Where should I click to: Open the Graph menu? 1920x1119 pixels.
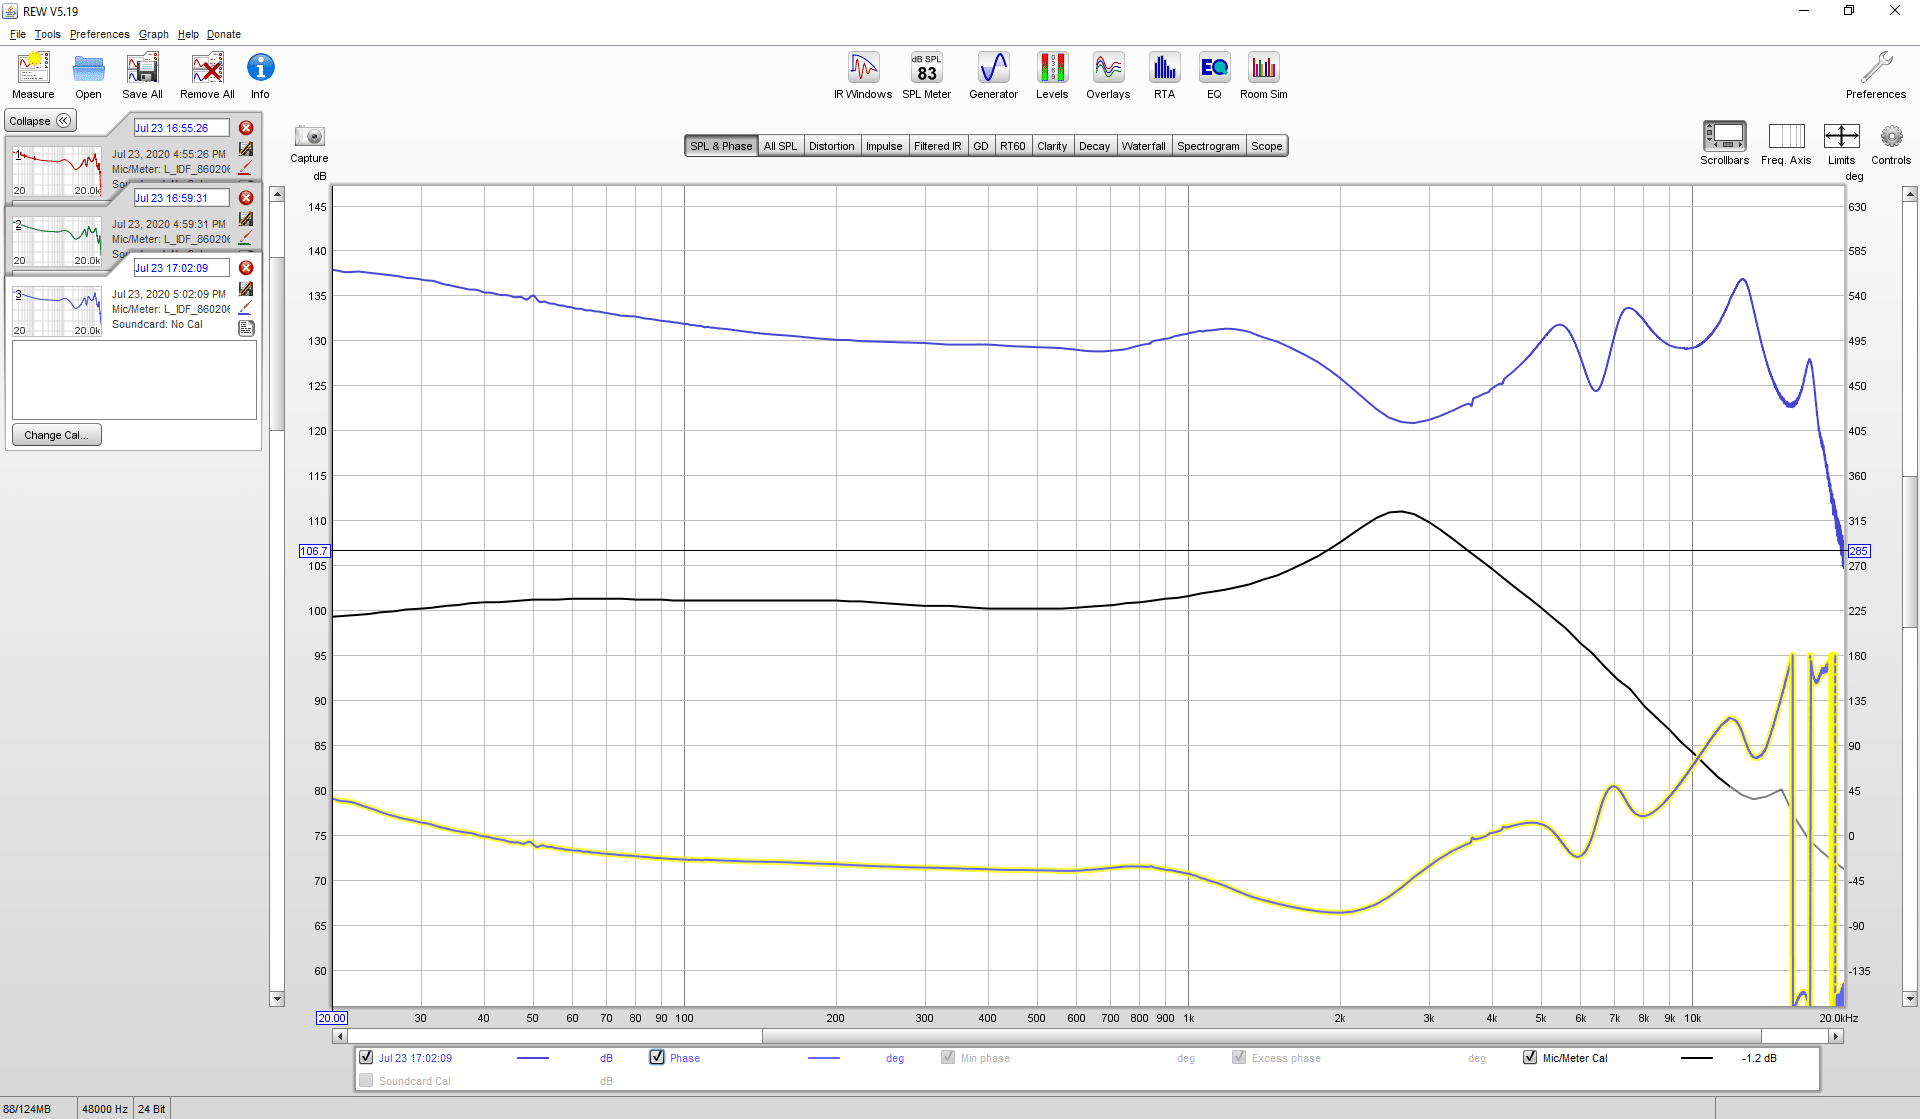tap(154, 34)
